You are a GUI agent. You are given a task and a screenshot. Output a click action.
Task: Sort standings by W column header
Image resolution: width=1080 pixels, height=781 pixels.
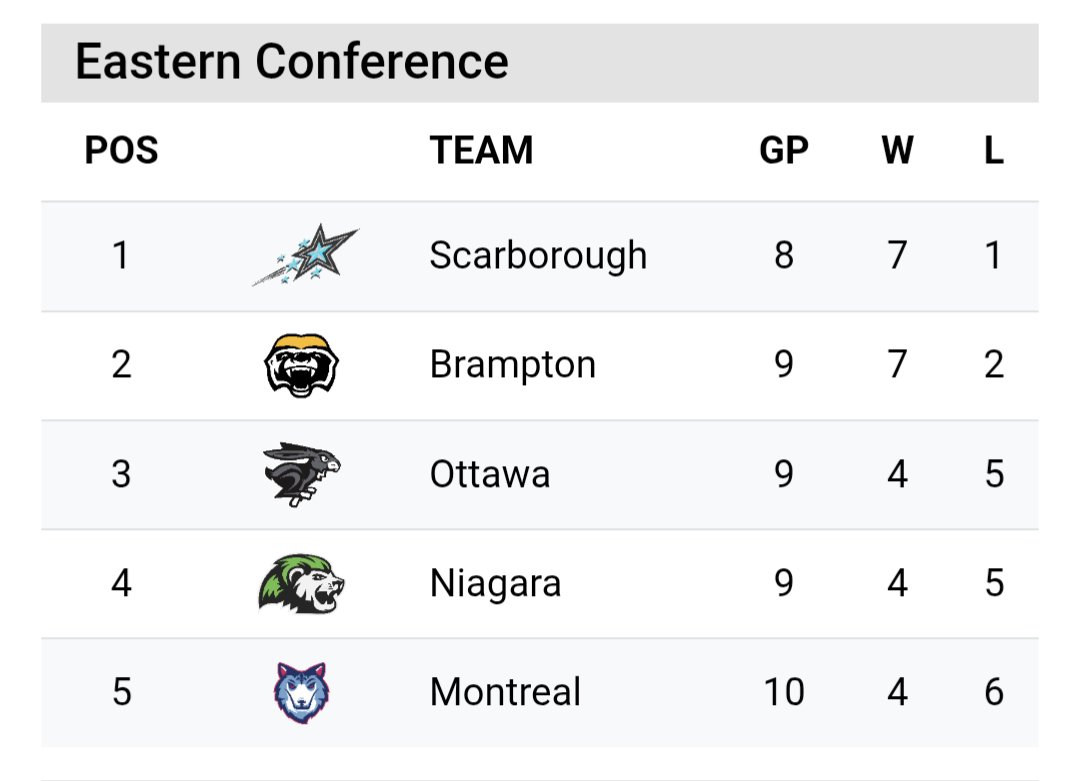click(897, 150)
